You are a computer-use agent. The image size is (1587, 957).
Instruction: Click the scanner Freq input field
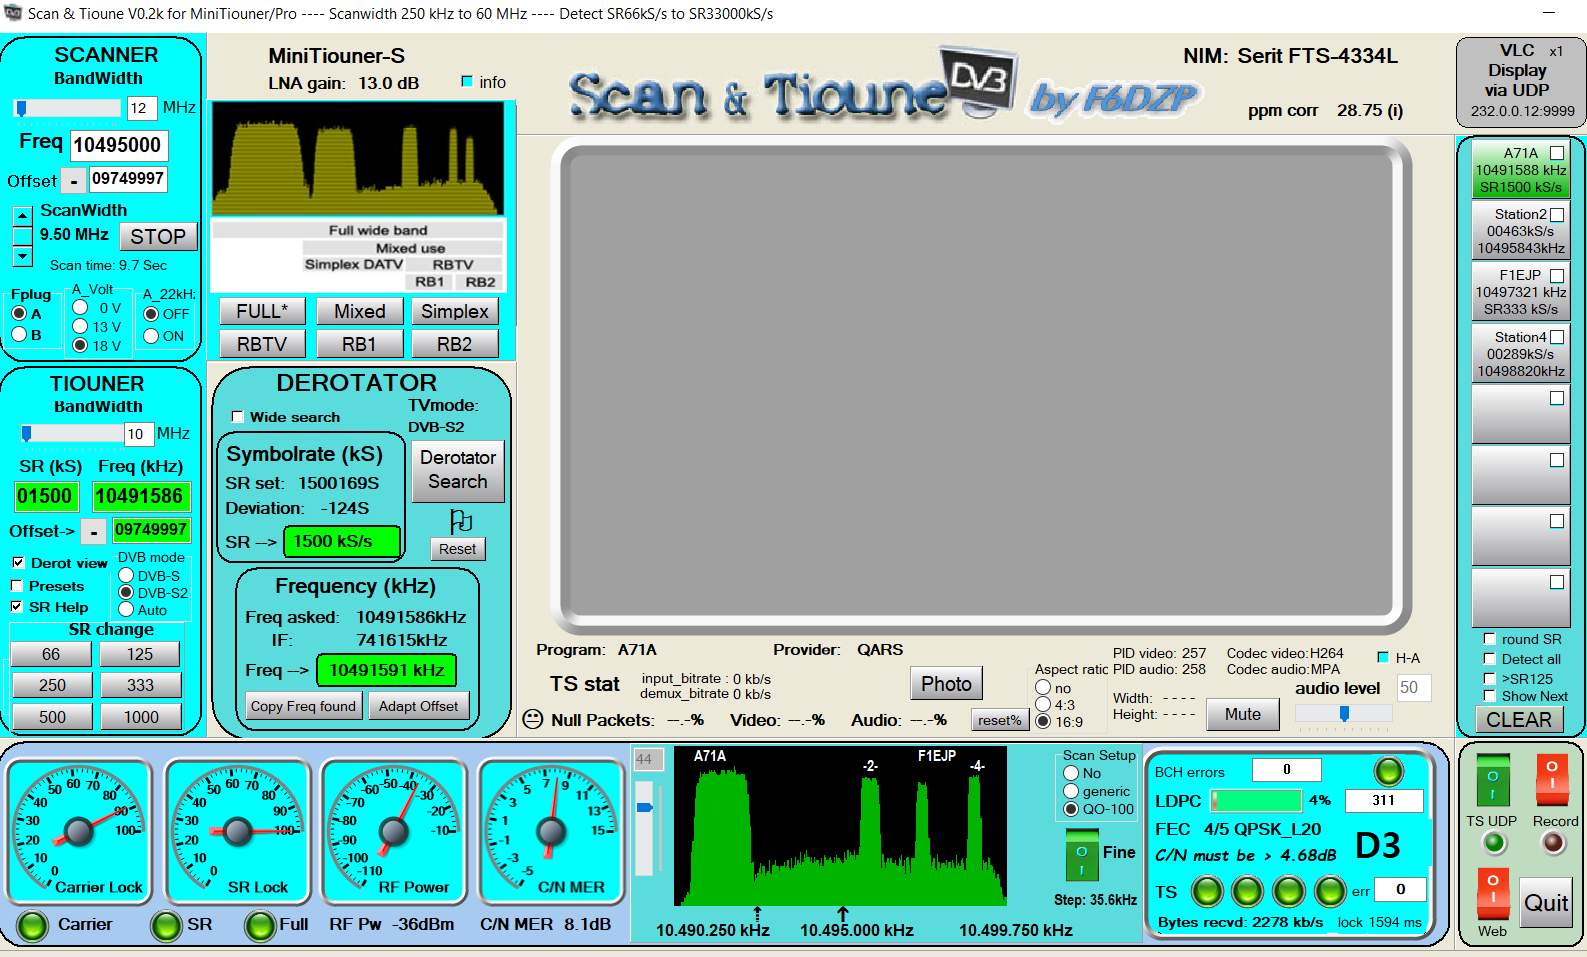119,145
